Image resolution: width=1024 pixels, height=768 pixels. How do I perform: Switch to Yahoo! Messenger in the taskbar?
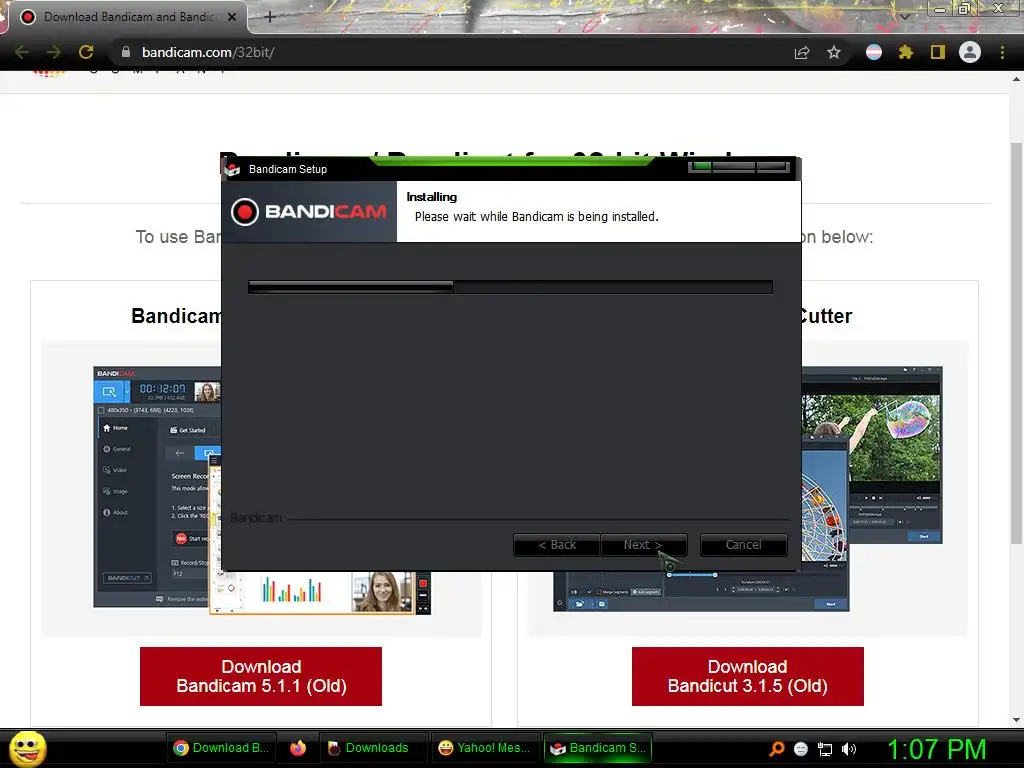(485, 748)
